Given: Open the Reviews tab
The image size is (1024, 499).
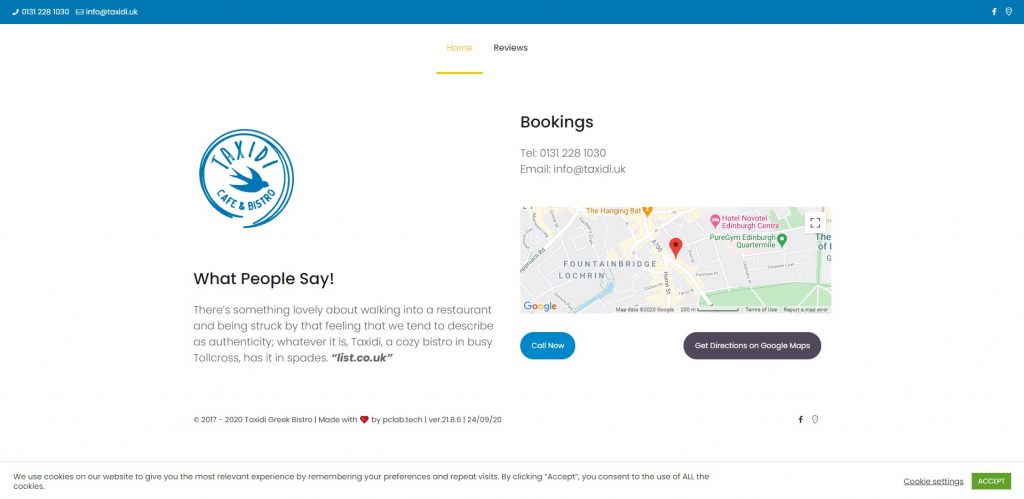Looking at the screenshot, I should tap(511, 48).
